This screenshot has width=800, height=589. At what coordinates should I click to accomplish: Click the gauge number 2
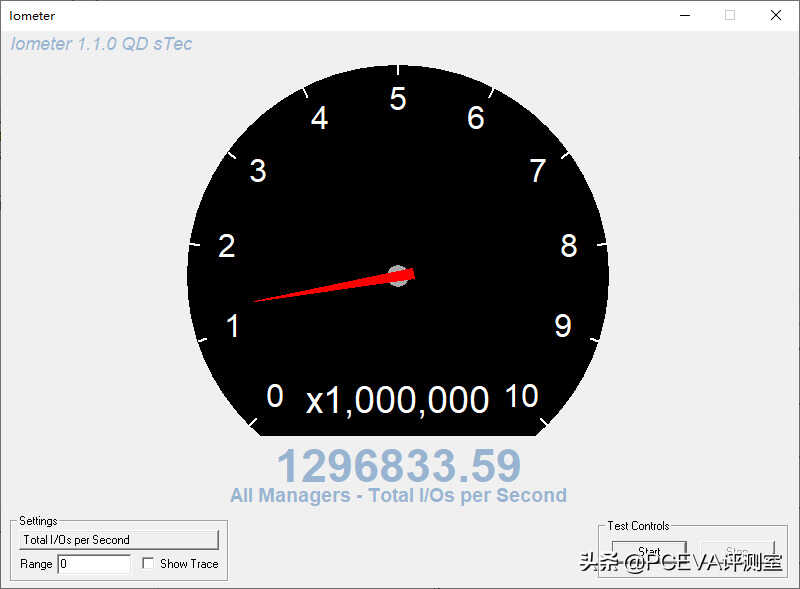point(227,246)
